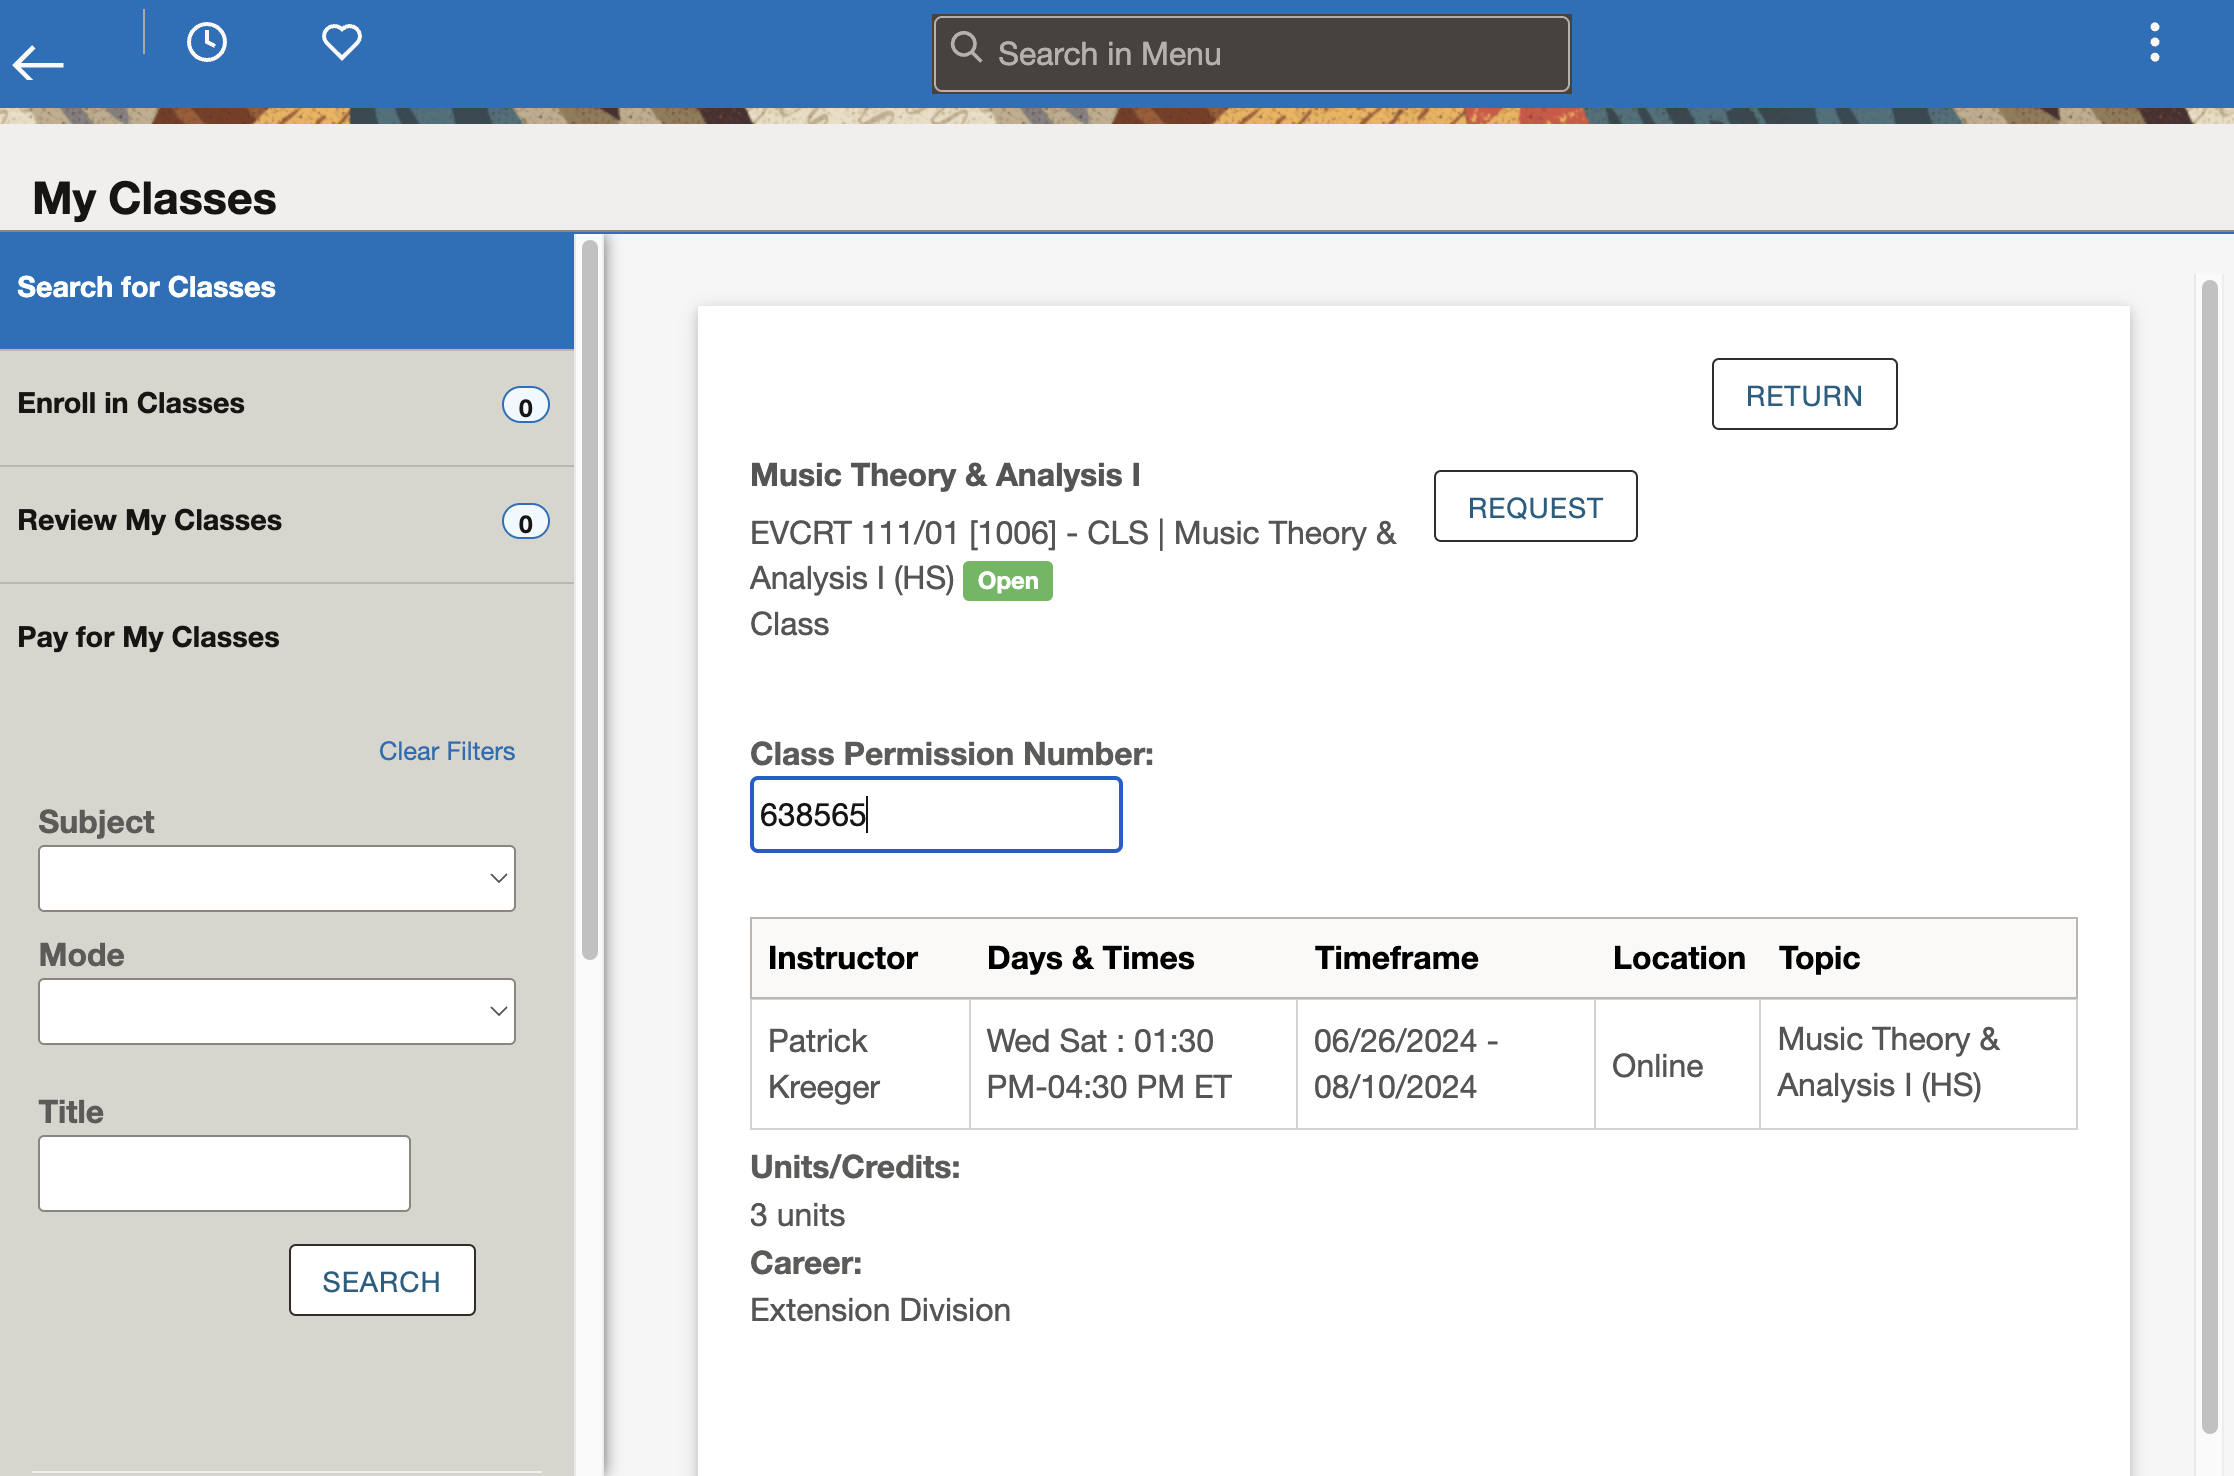The height and width of the screenshot is (1476, 2234).
Task: Click the green Open status badge
Action: (x=1007, y=581)
